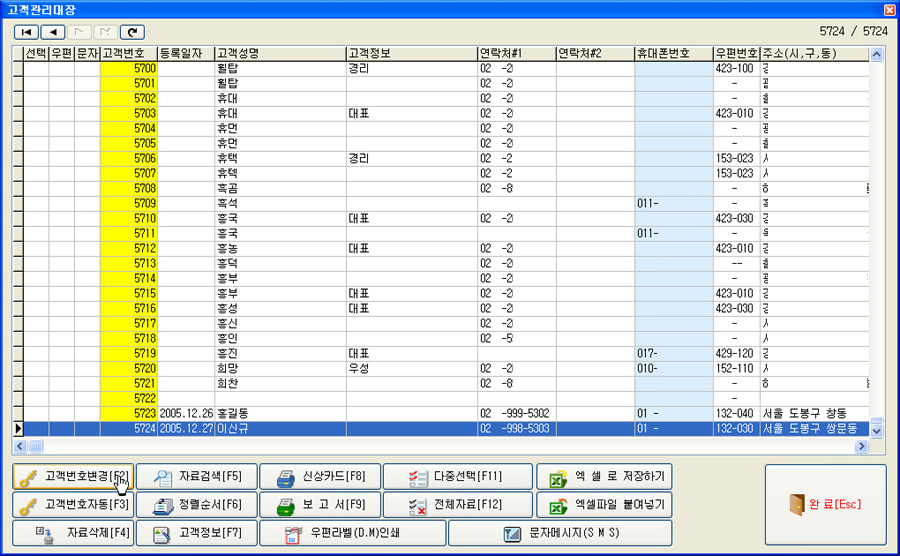Go to the first record navigation button

26,32
